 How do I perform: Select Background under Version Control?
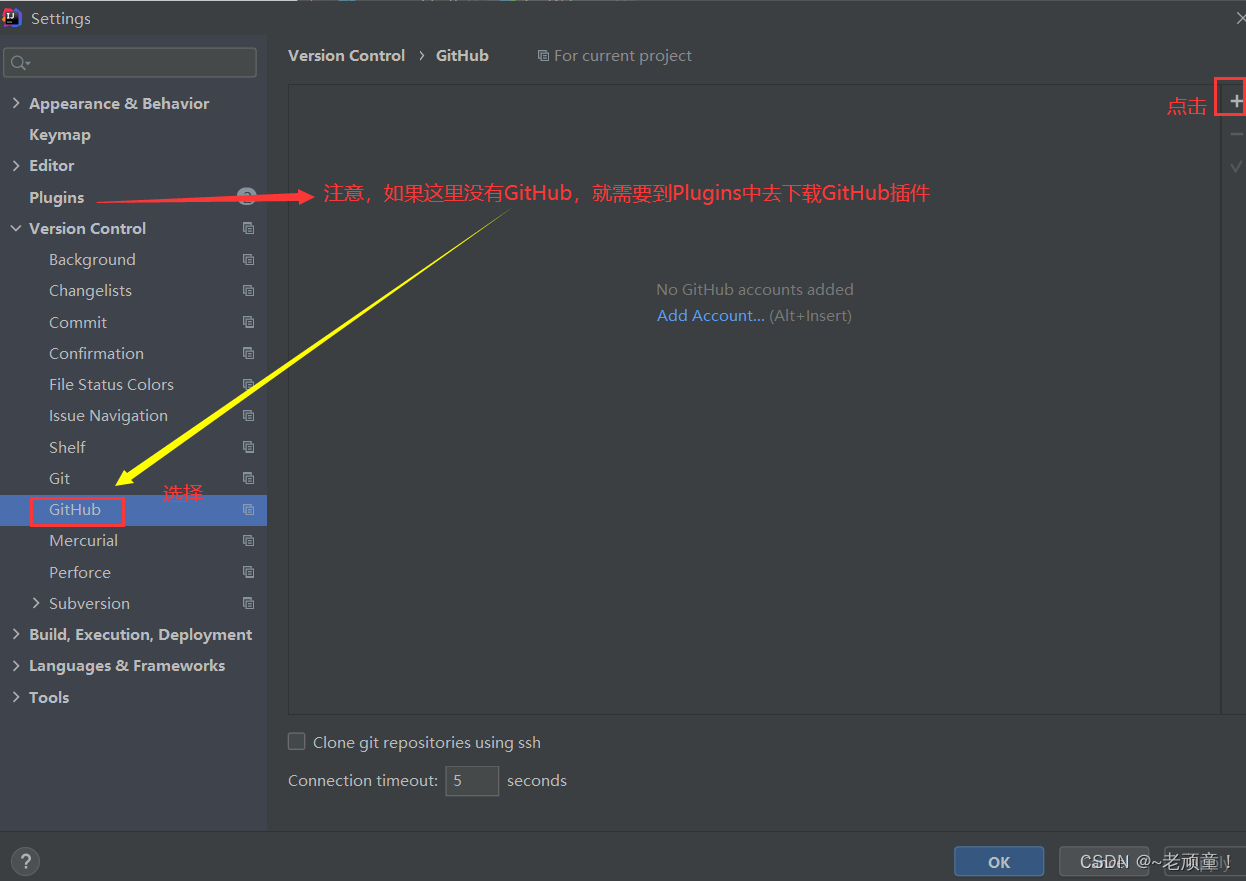click(x=92, y=259)
